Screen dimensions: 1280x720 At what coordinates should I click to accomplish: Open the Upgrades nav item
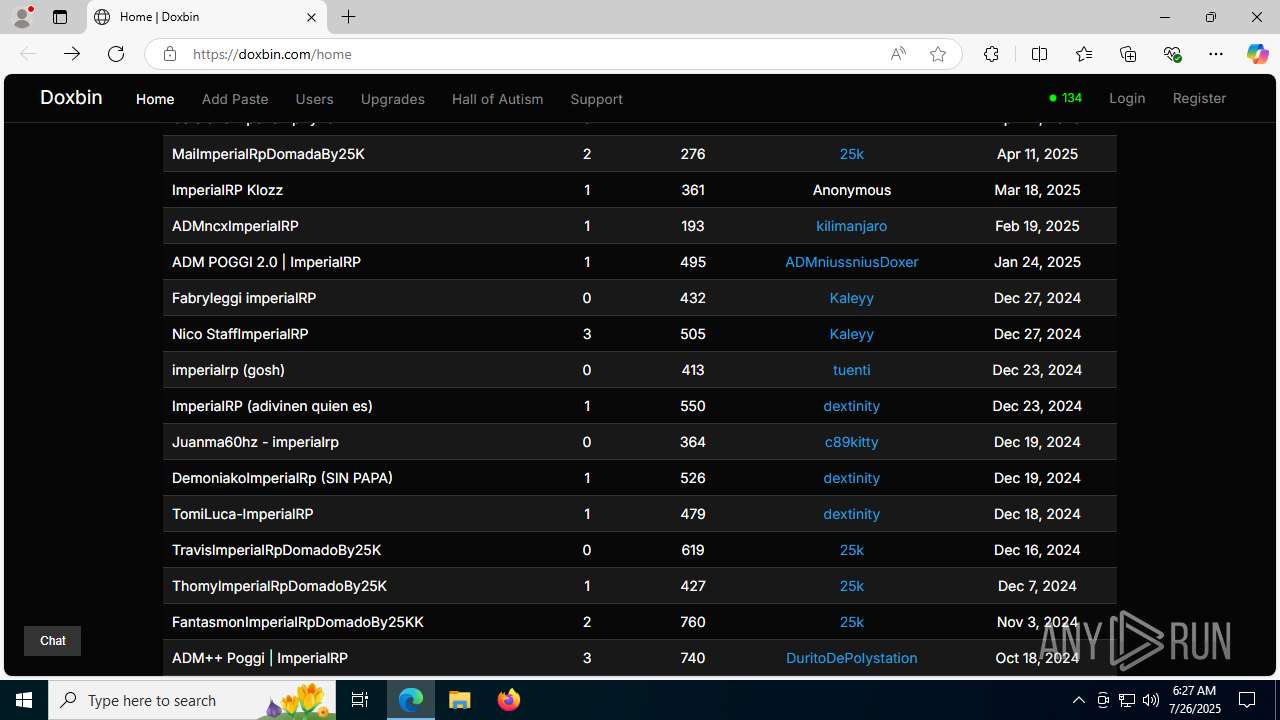393,99
